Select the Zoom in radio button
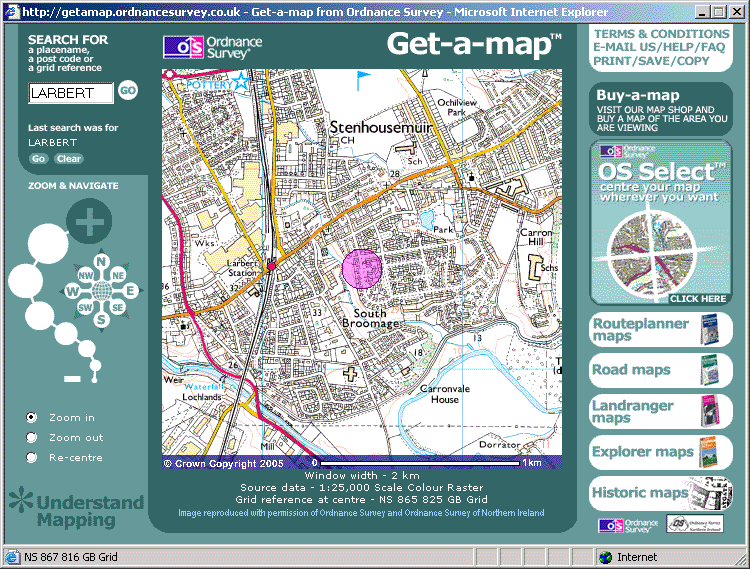750x569 pixels. 32,417
